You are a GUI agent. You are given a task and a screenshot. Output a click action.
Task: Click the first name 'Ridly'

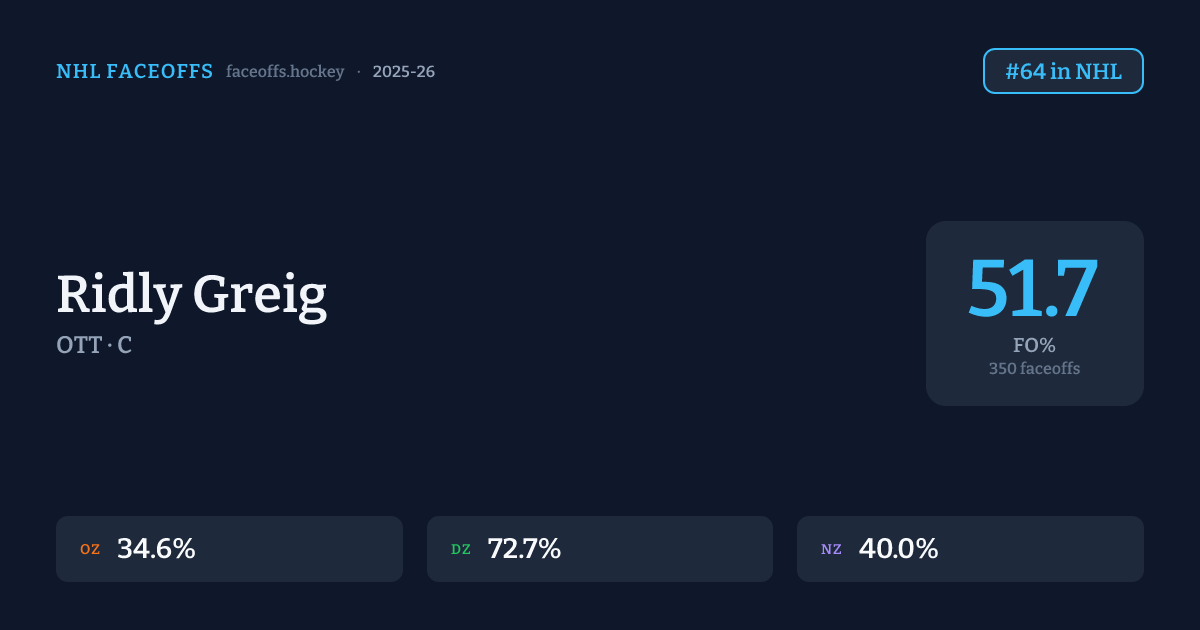[118, 295]
